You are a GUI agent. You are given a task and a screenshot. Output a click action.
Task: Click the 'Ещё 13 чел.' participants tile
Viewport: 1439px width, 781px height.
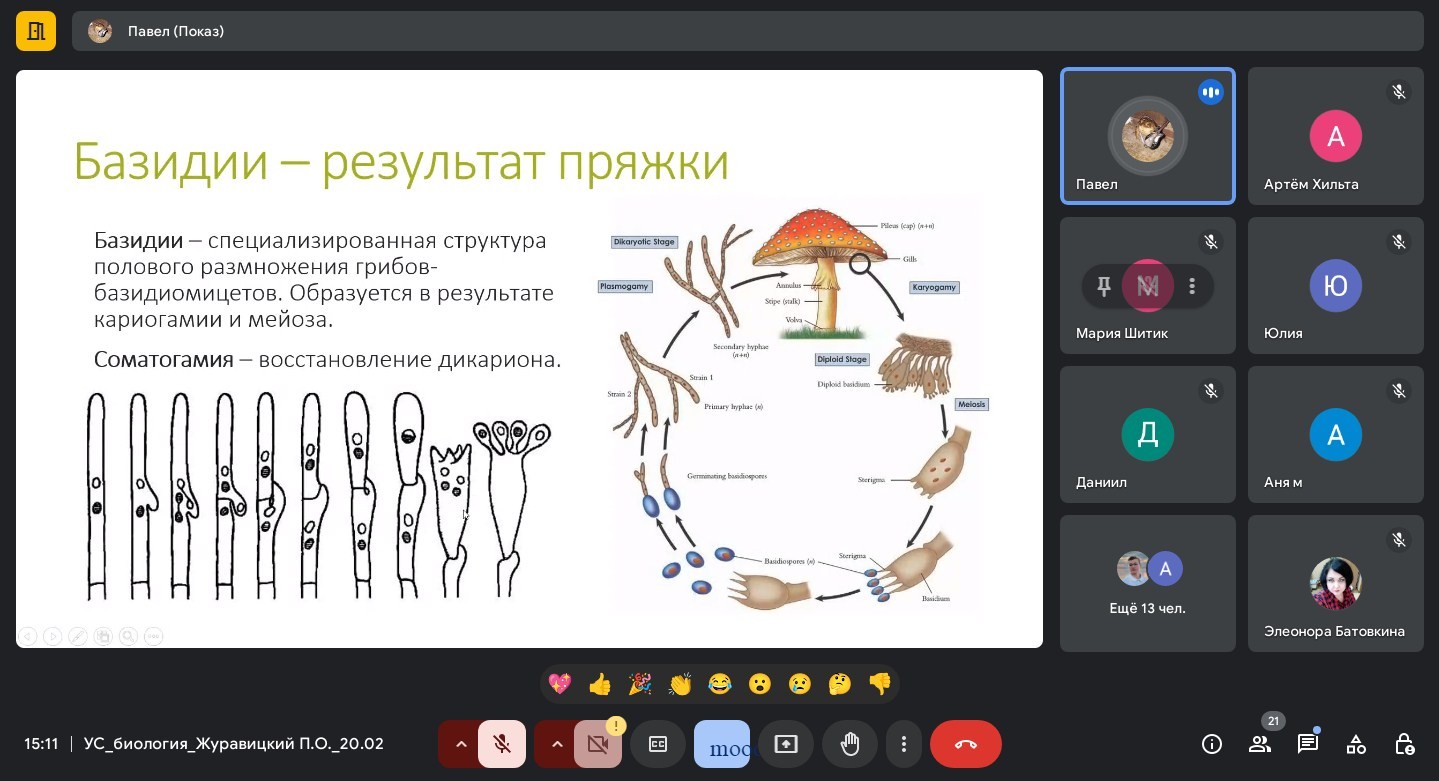[x=1148, y=583]
